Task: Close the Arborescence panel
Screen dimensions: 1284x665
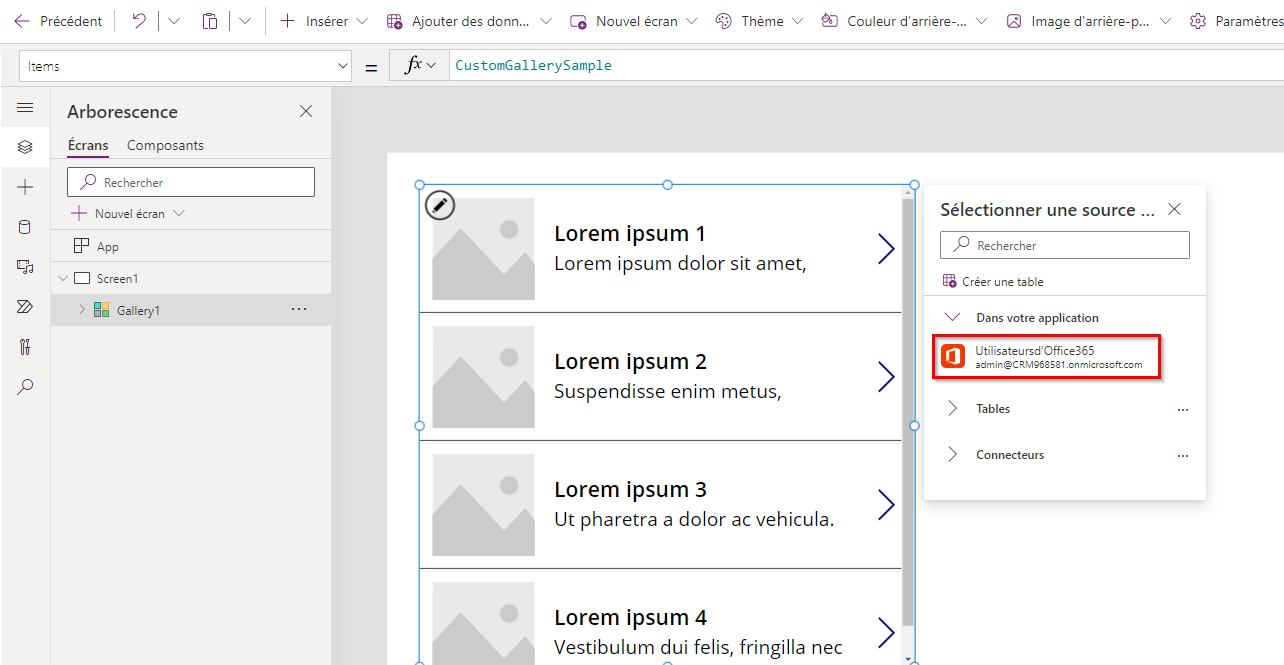Action: pos(306,111)
